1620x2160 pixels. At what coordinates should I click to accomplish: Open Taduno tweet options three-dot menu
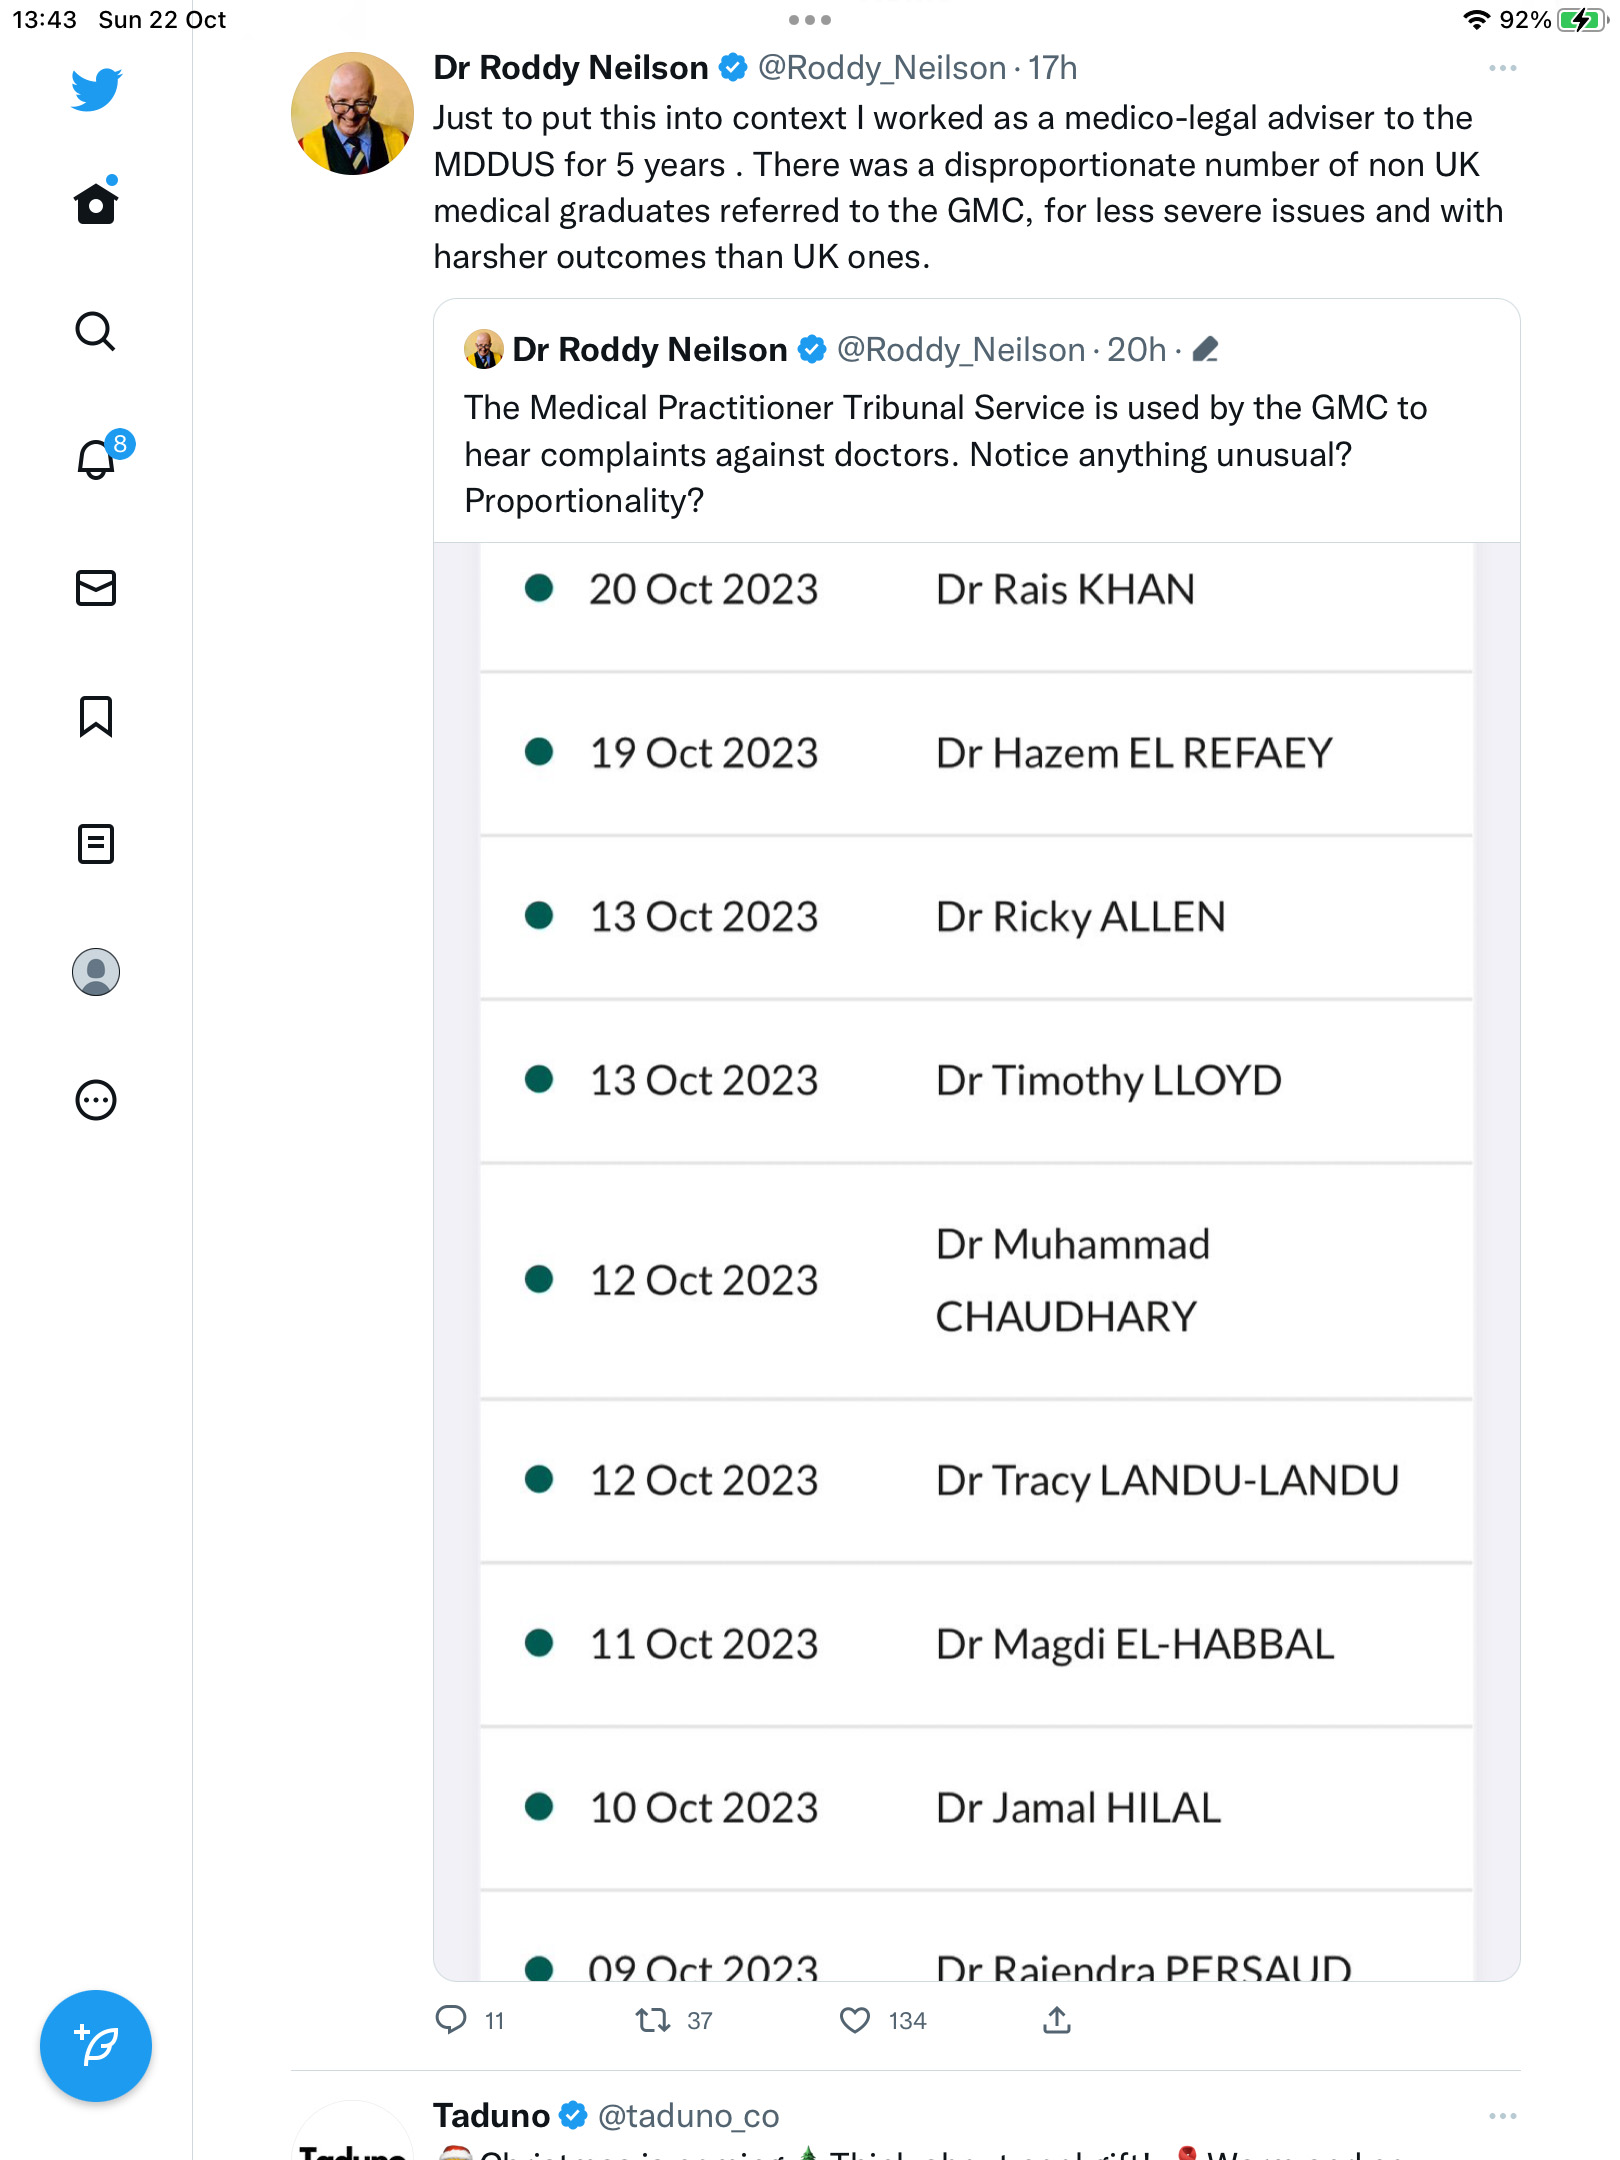1502,2116
